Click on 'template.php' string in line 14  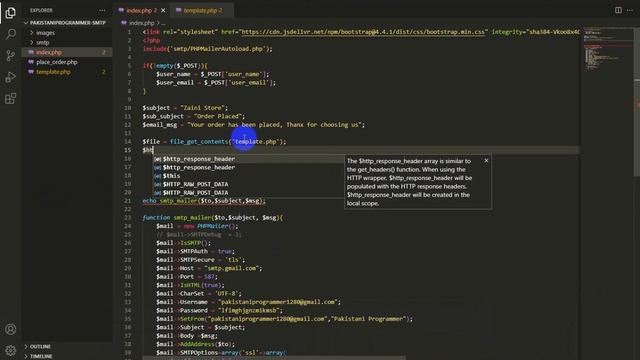[x=257, y=142]
